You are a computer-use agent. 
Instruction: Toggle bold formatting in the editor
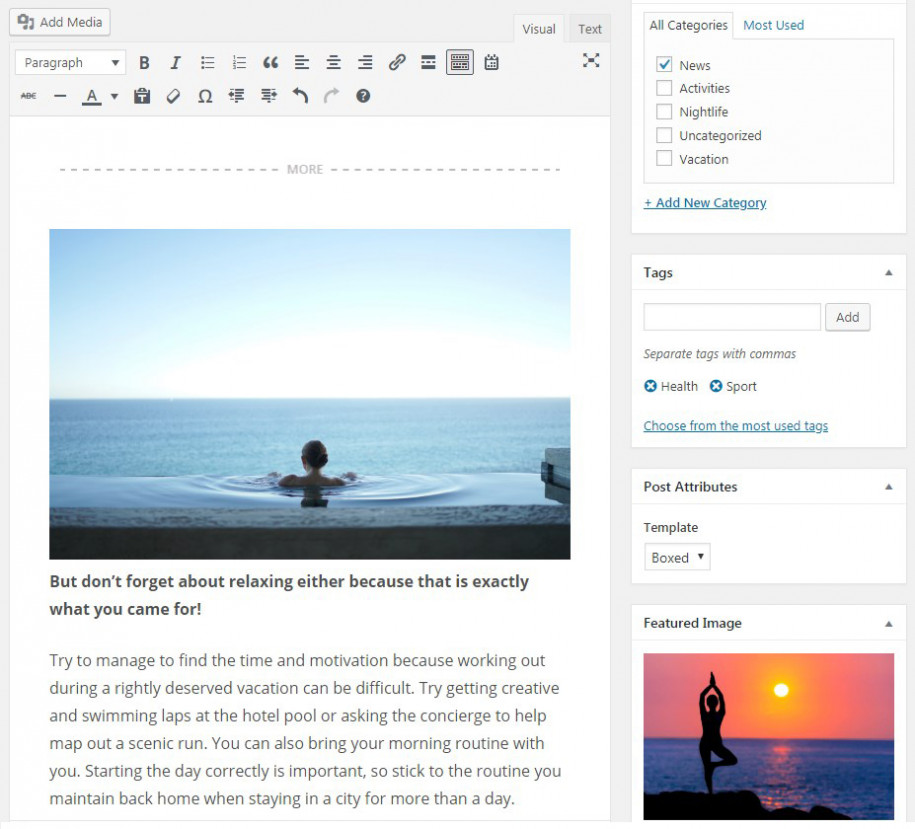pos(143,62)
